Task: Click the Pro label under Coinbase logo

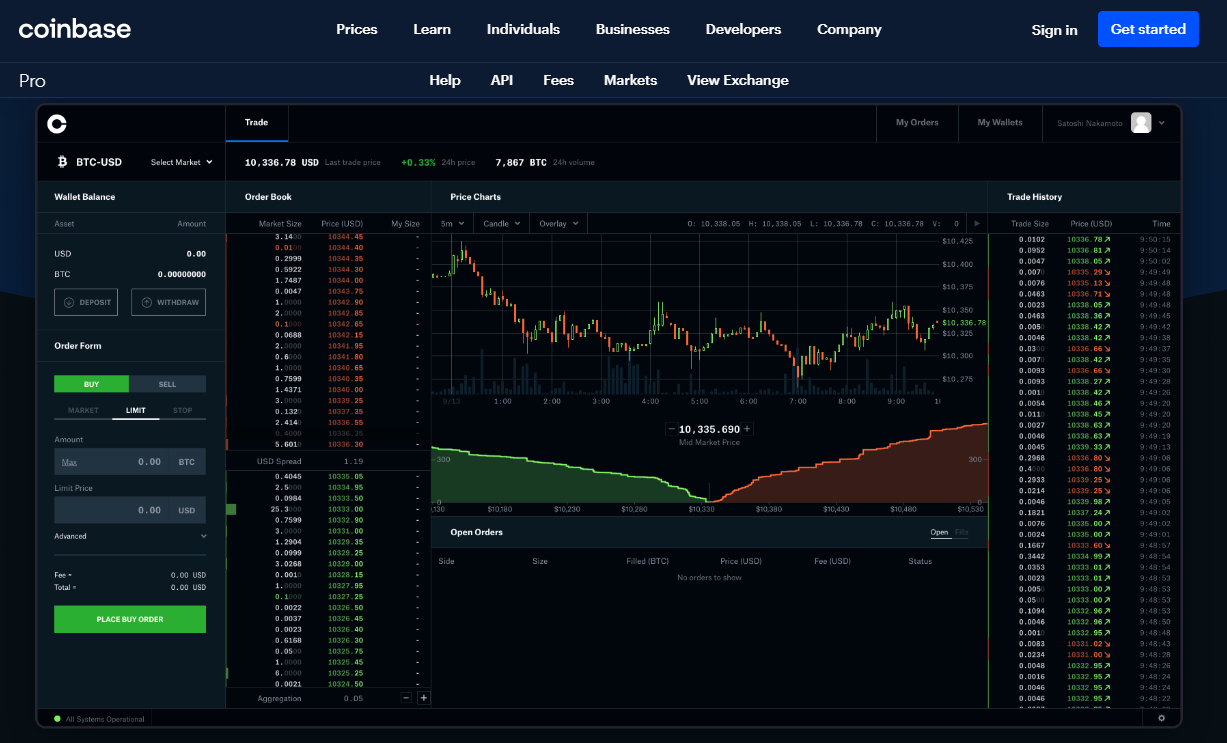Action: point(32,81)
